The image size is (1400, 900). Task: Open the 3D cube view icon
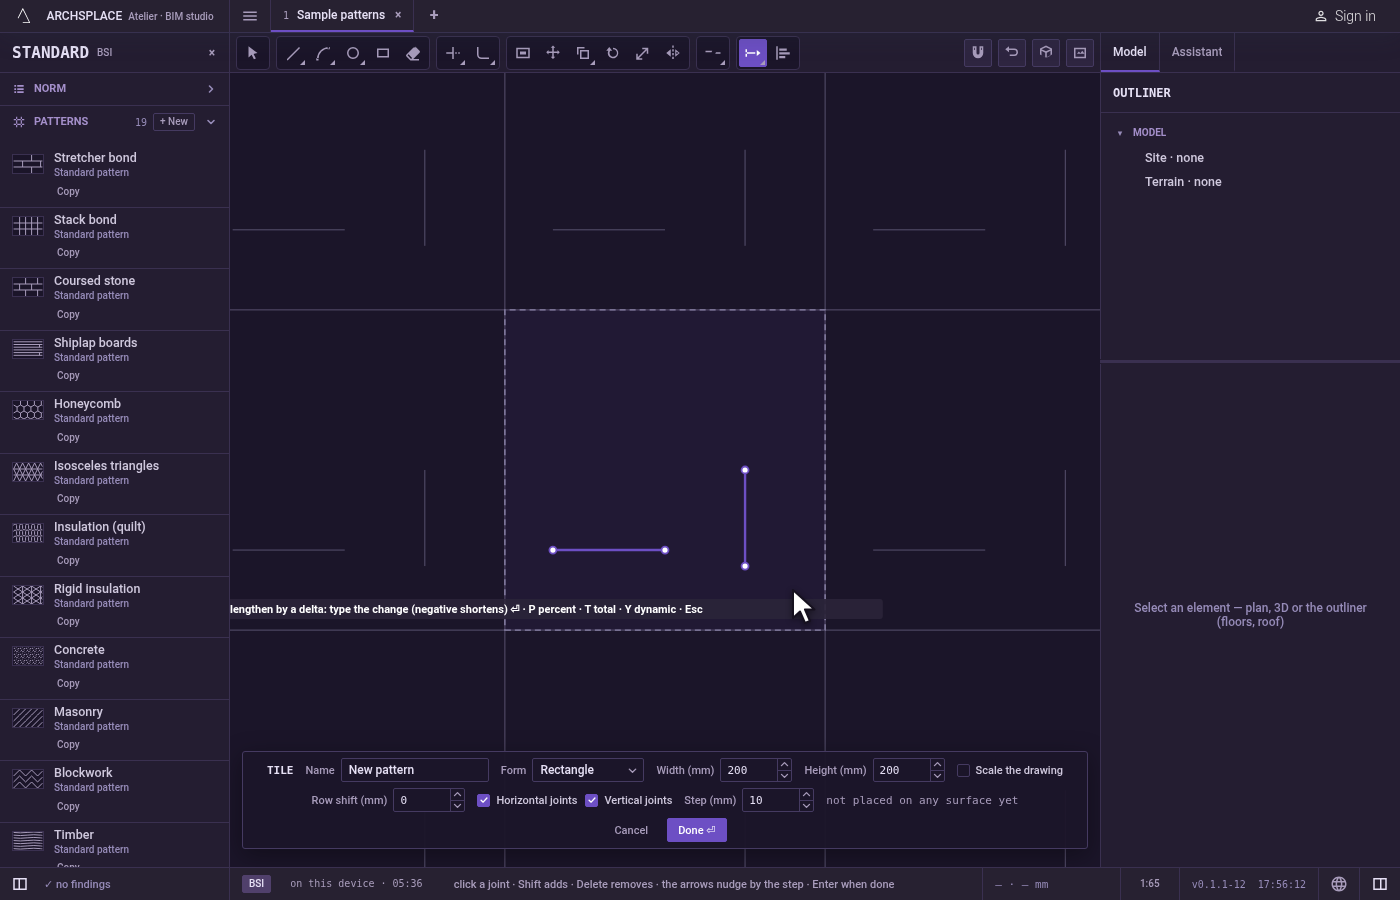click(1046, 53)
